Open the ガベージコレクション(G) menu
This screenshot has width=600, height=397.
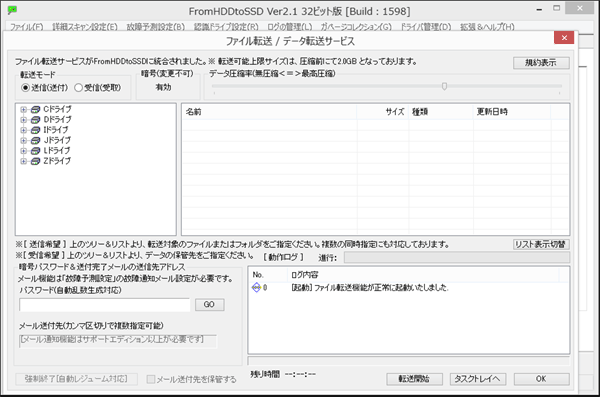(356, 27)
